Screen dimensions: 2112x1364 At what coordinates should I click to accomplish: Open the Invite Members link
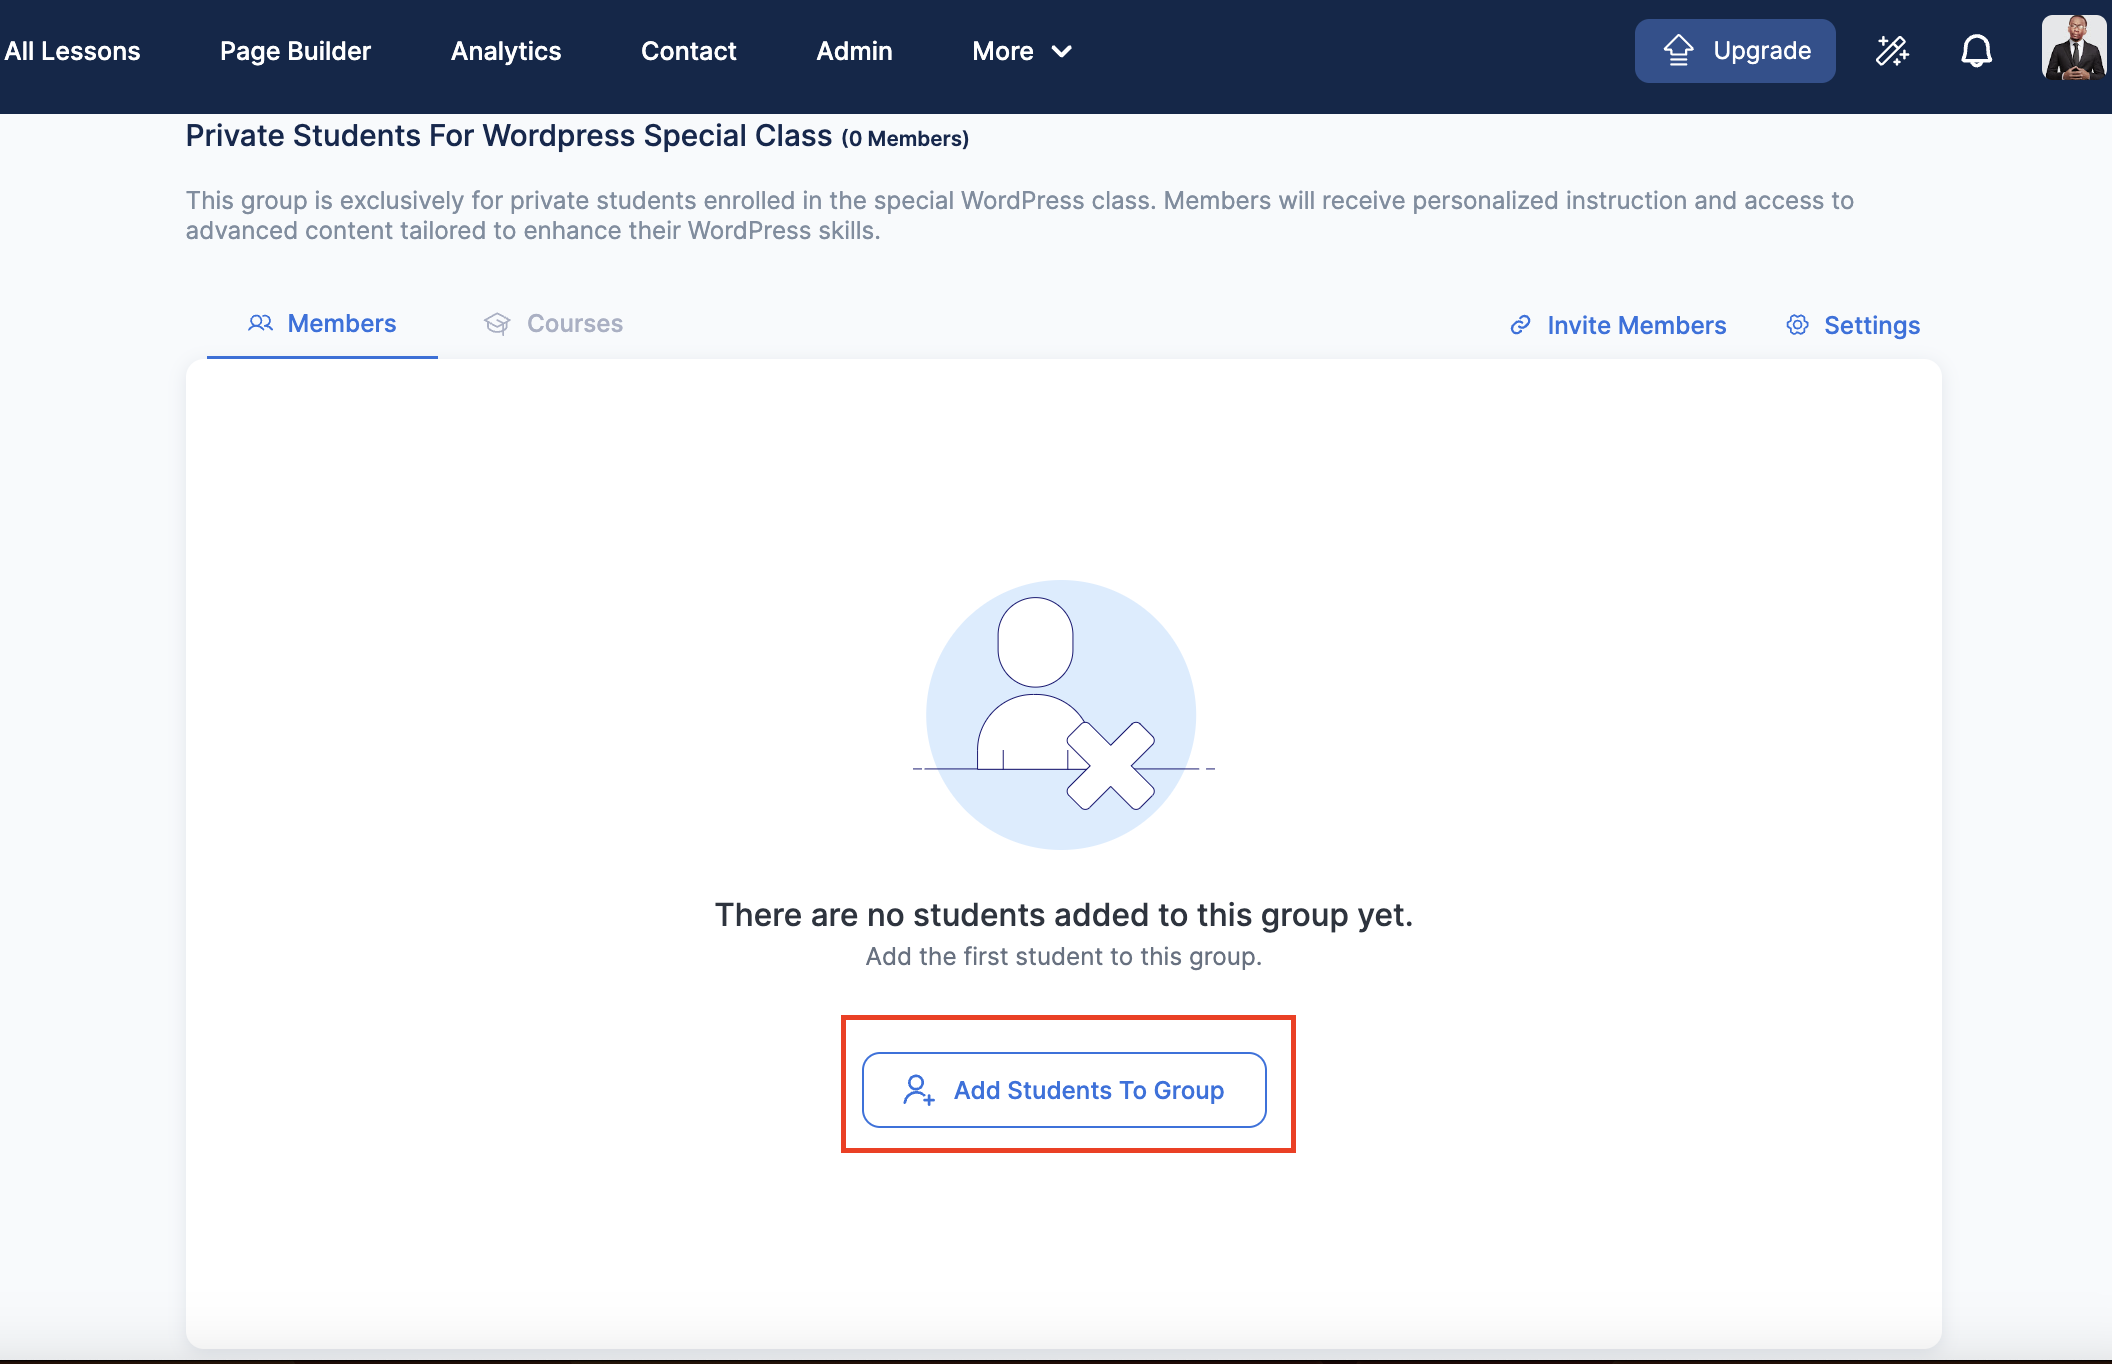click(1636, 325)
